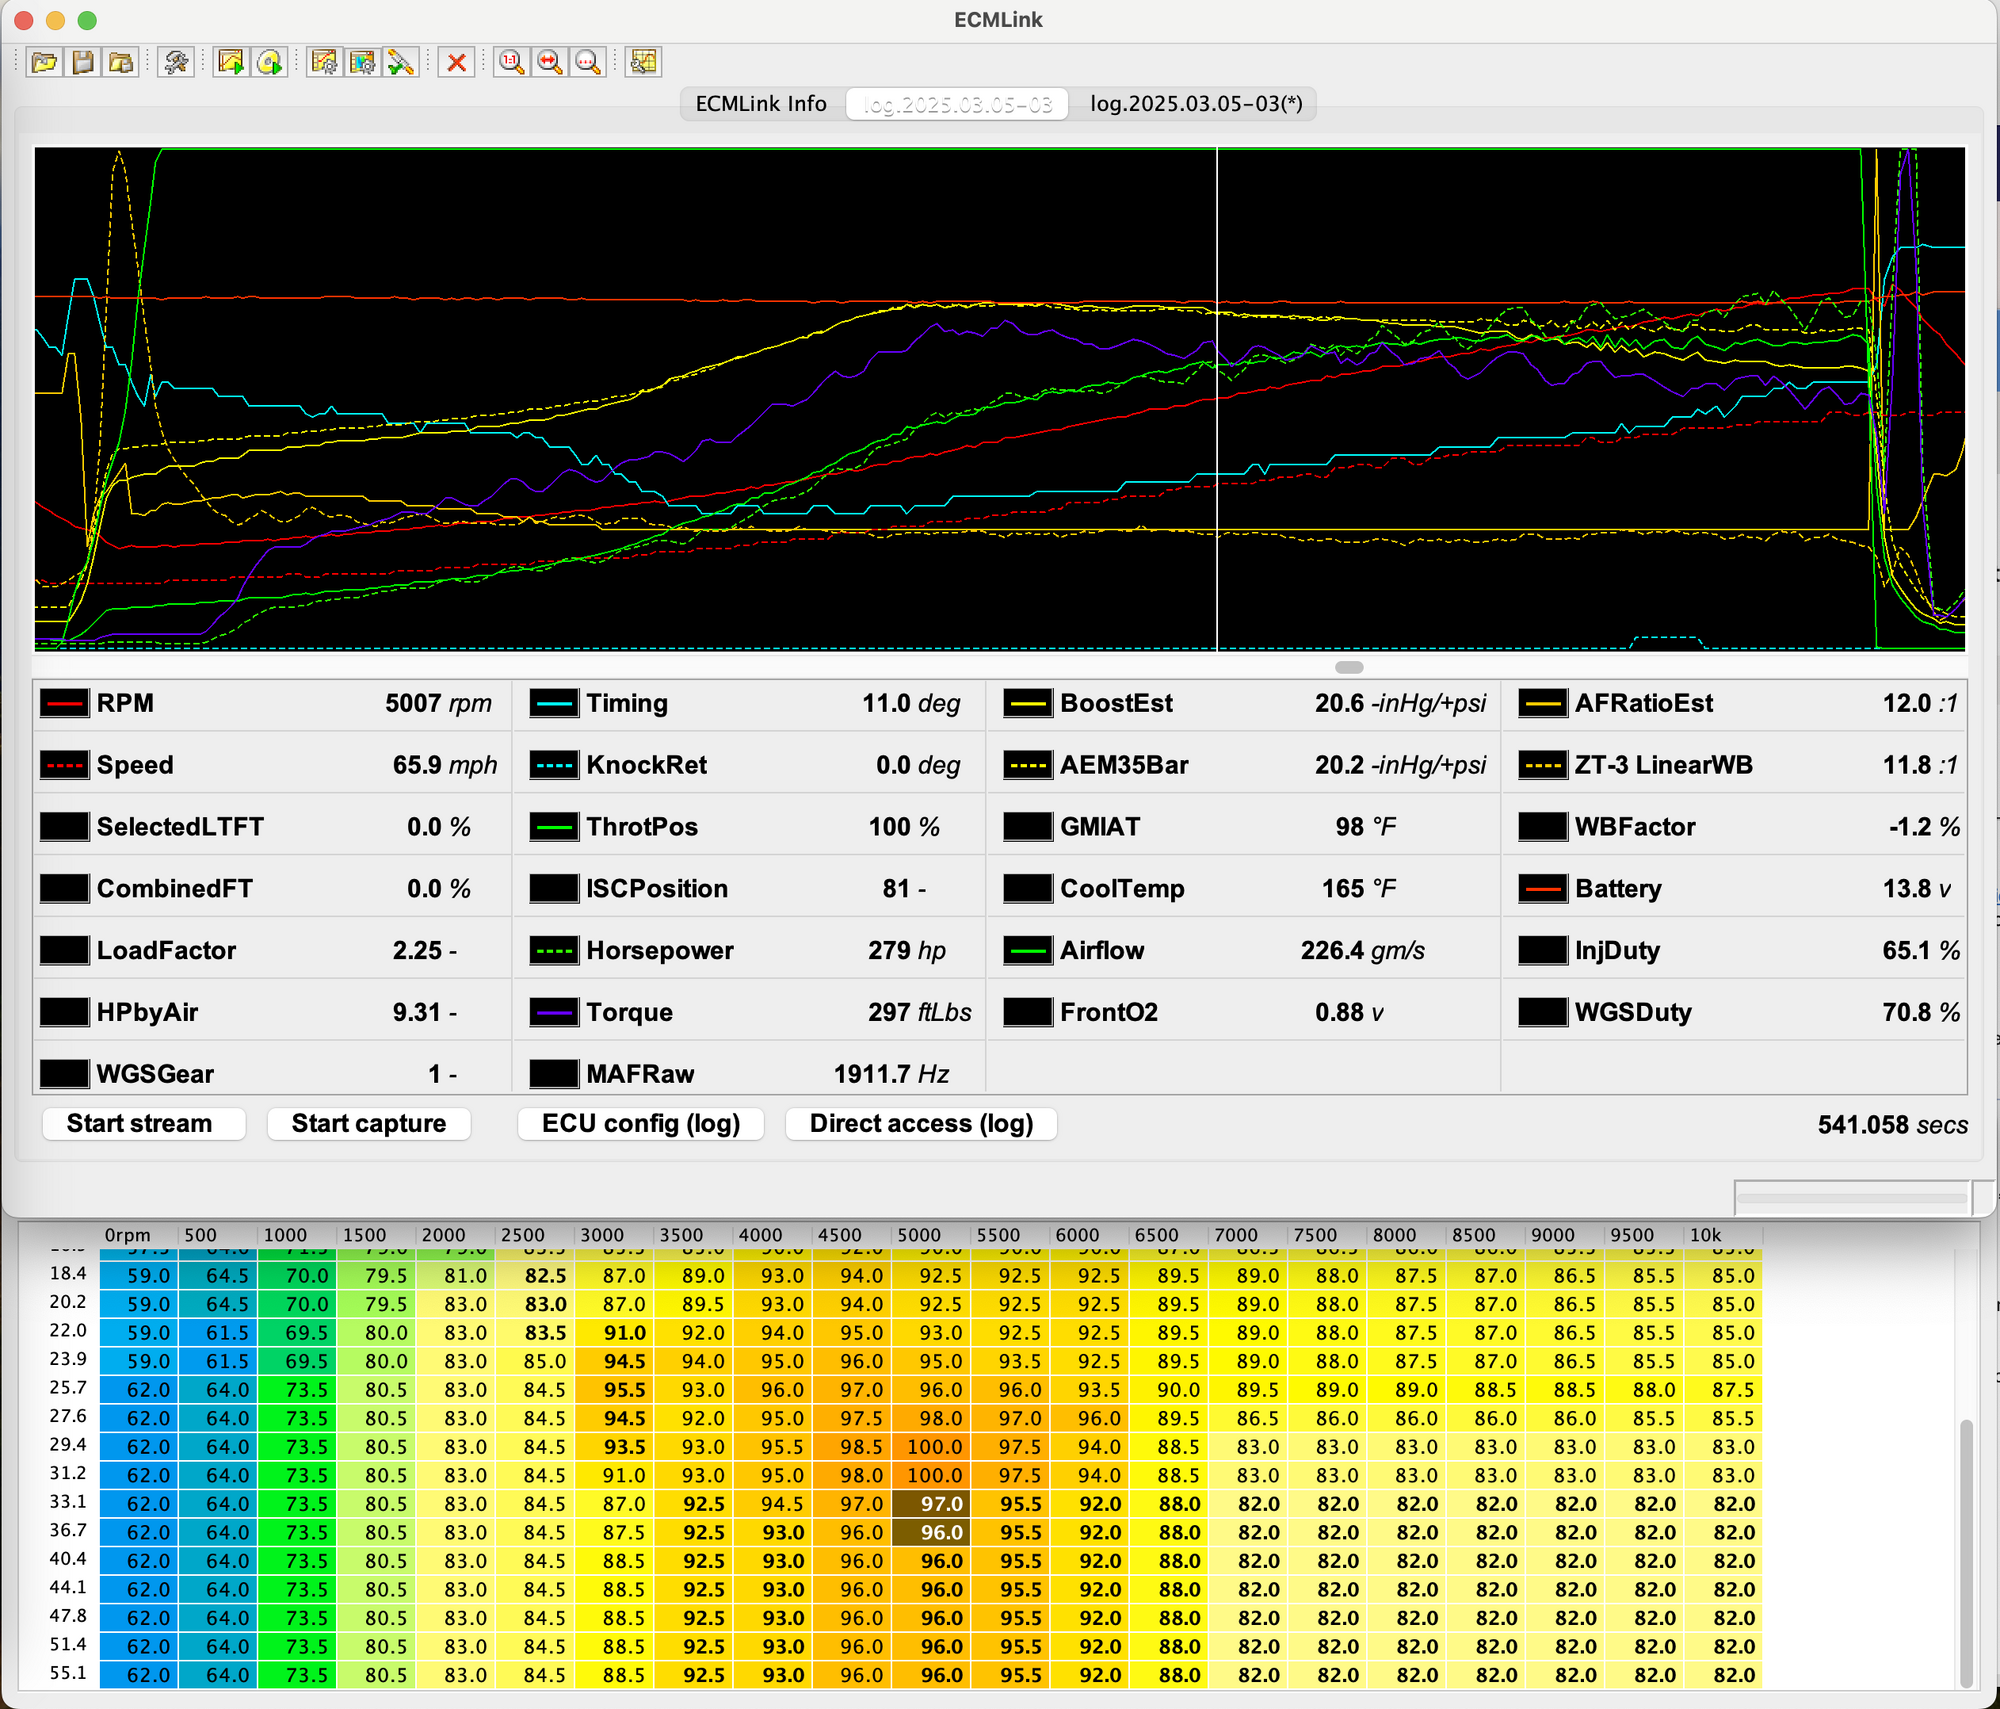Click the Speed dashed red swatch
The height and width of the screenshot is (1709, 2000).
coord(64,766)
